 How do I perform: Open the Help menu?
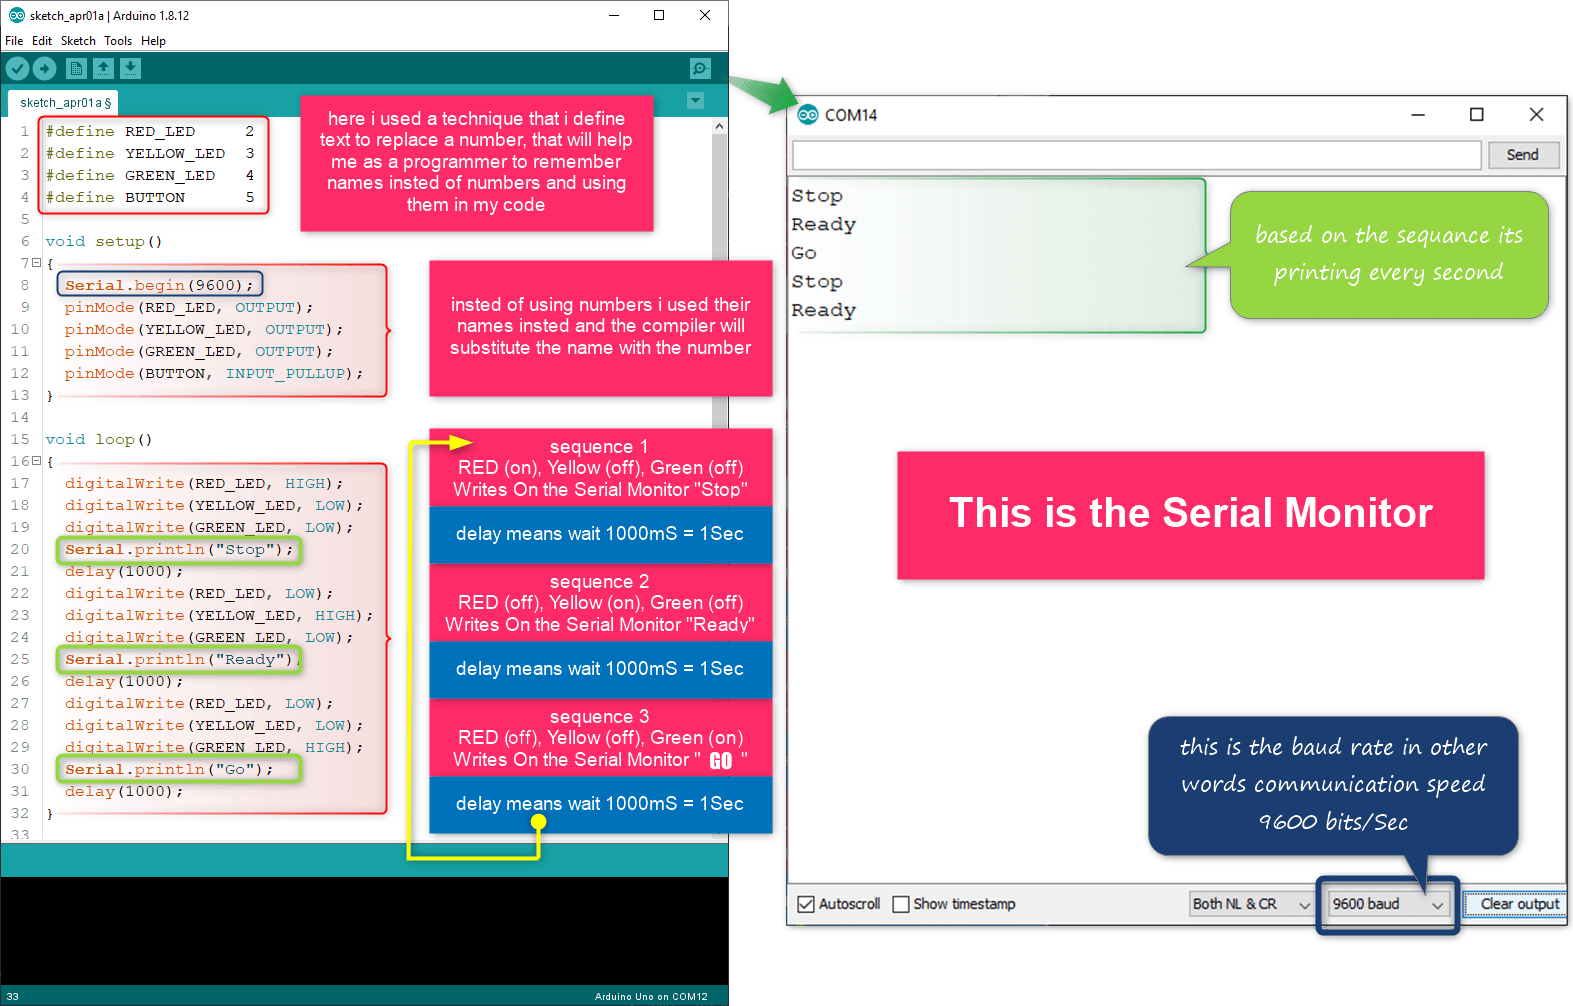153,41
